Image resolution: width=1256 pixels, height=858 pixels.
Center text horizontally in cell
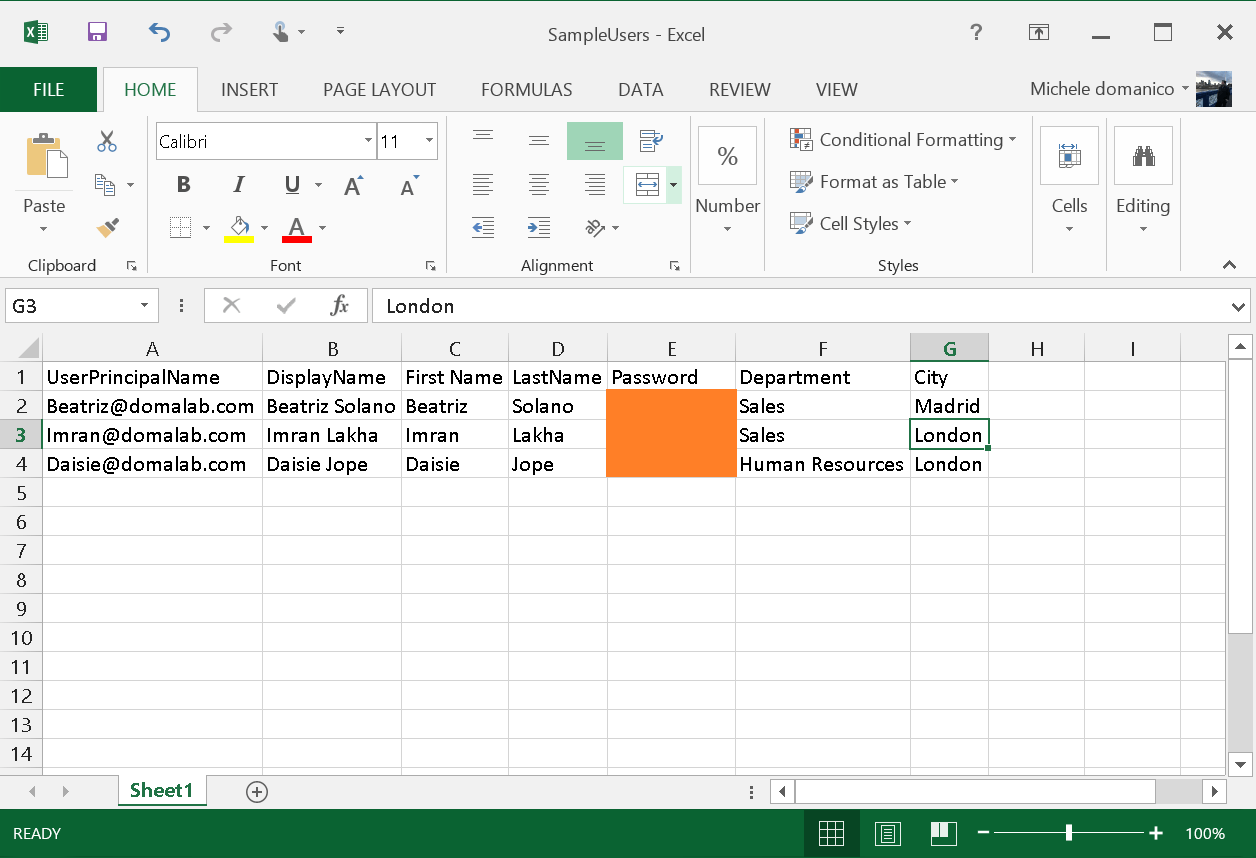pyautogui.click(x=539, y=185)
